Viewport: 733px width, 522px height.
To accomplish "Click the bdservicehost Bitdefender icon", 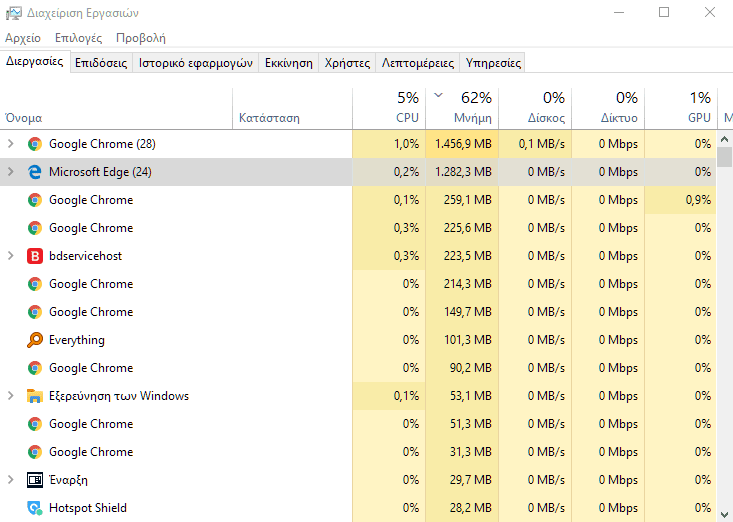I will [x=35, y=256].
